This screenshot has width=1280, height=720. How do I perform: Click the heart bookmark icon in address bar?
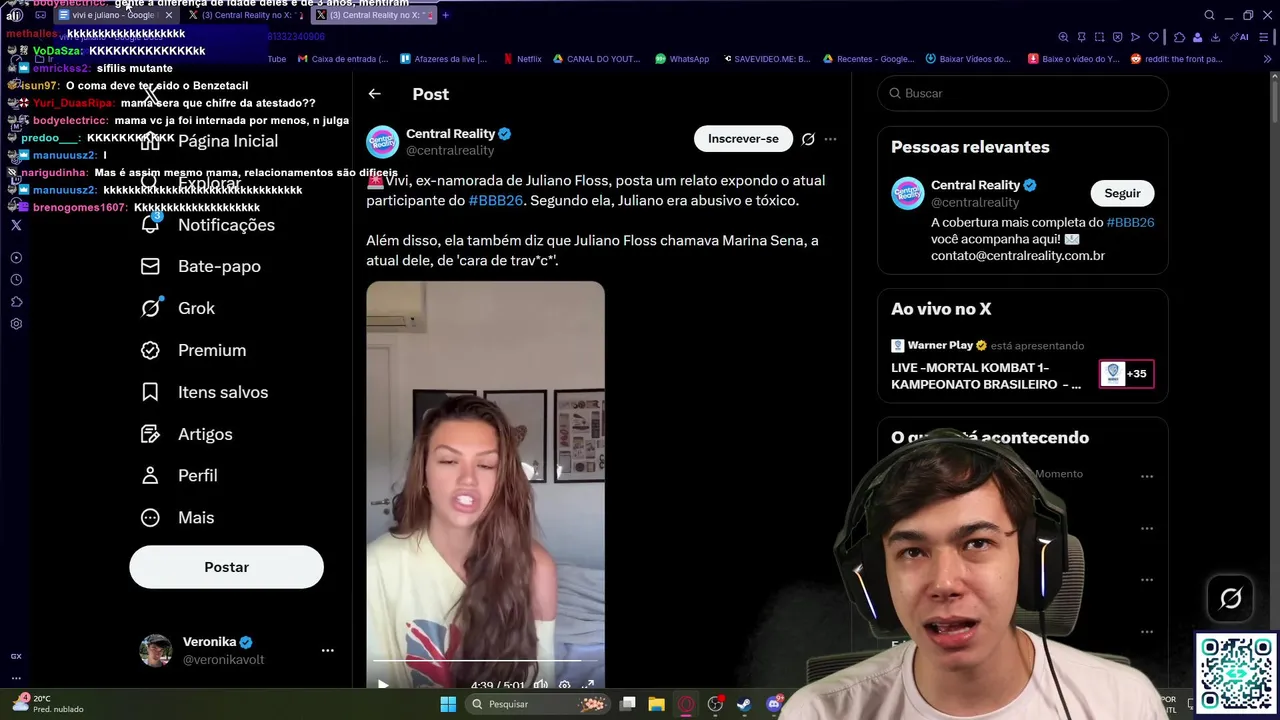tap(1153, 37)
